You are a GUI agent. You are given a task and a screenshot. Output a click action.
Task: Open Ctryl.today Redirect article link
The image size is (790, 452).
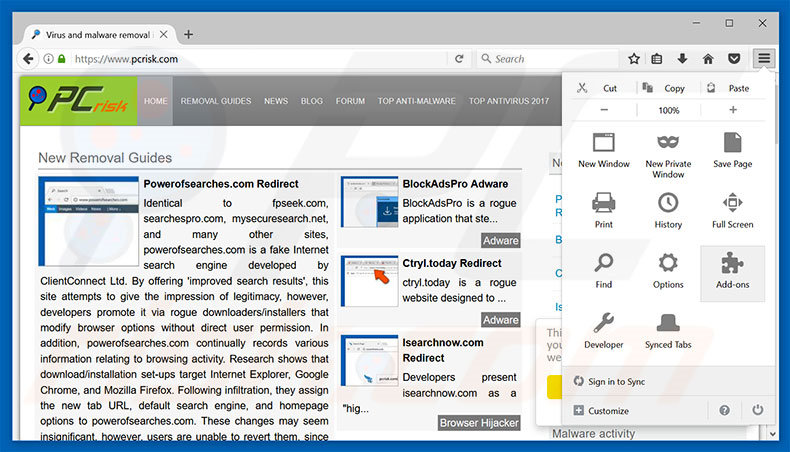click(x=452, y=263)
